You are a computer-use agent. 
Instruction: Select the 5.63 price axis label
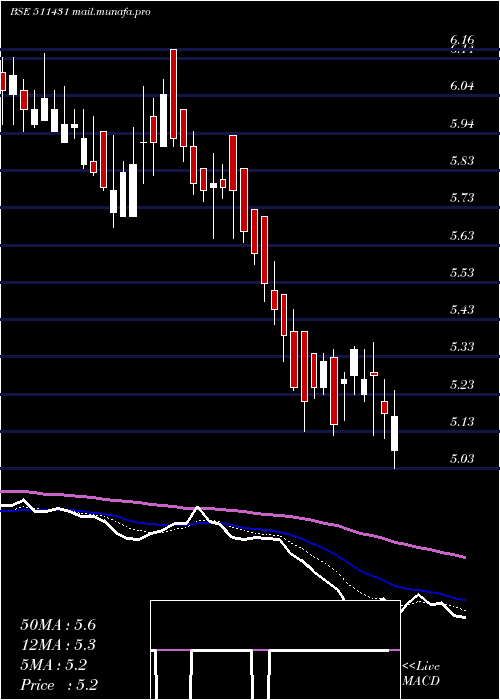pos(462,235)
